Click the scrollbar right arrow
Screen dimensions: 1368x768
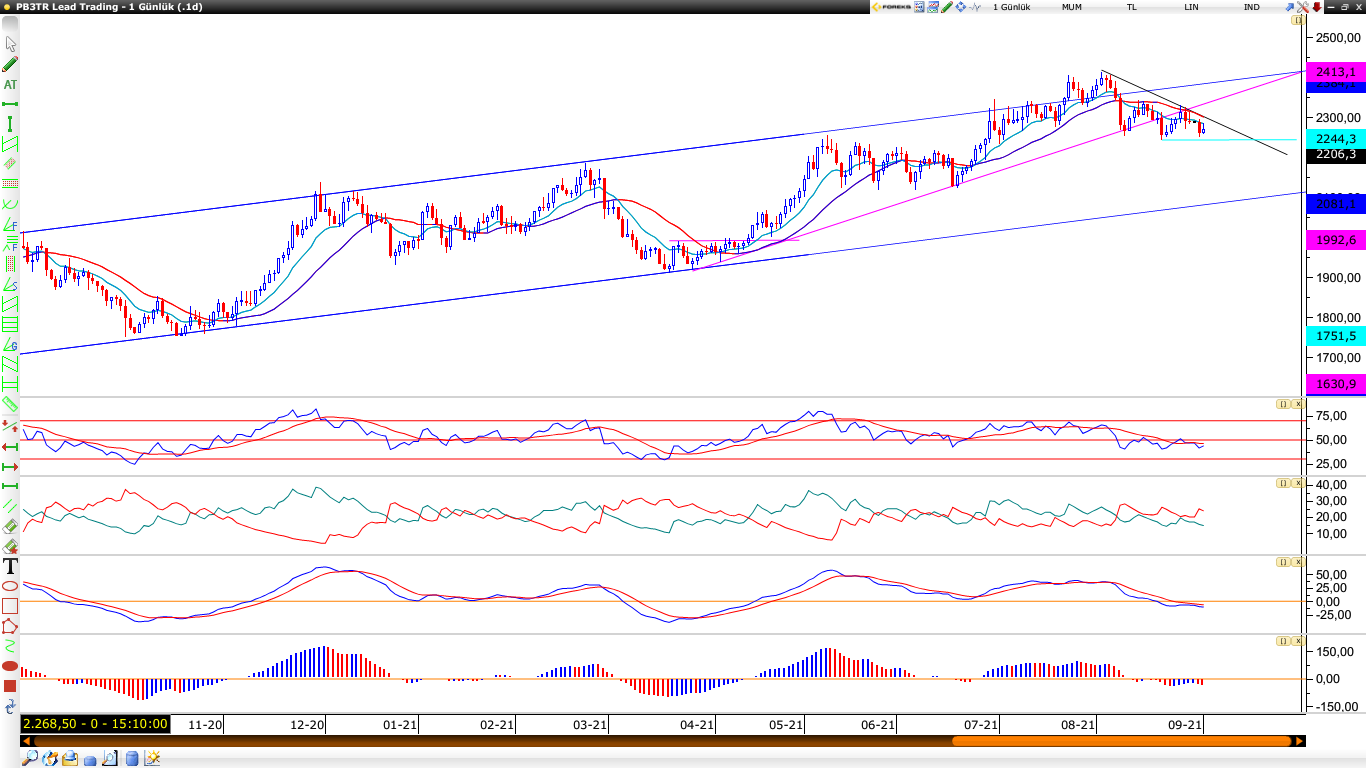(x=1300, y=741)
